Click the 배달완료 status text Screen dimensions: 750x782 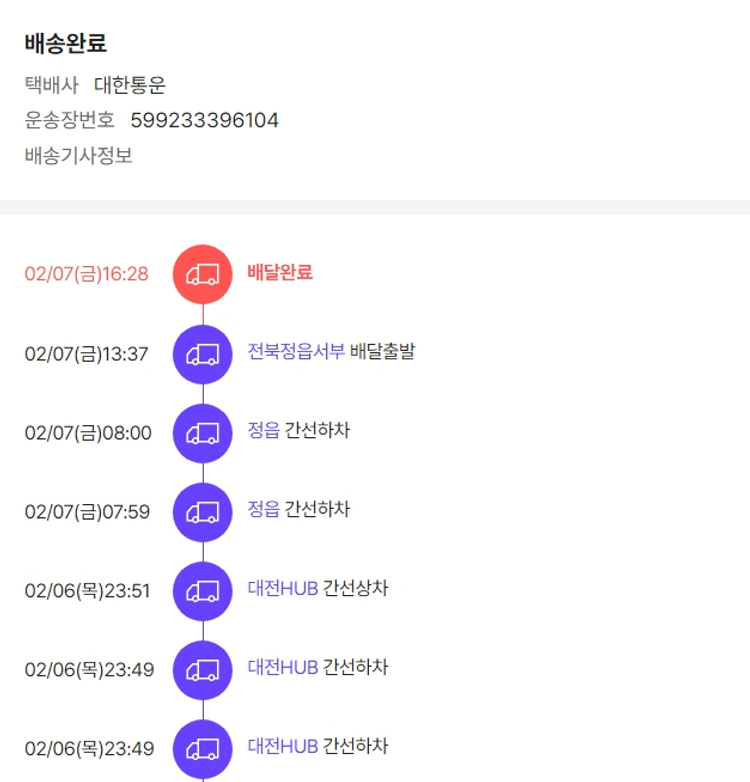click(279, 272)
